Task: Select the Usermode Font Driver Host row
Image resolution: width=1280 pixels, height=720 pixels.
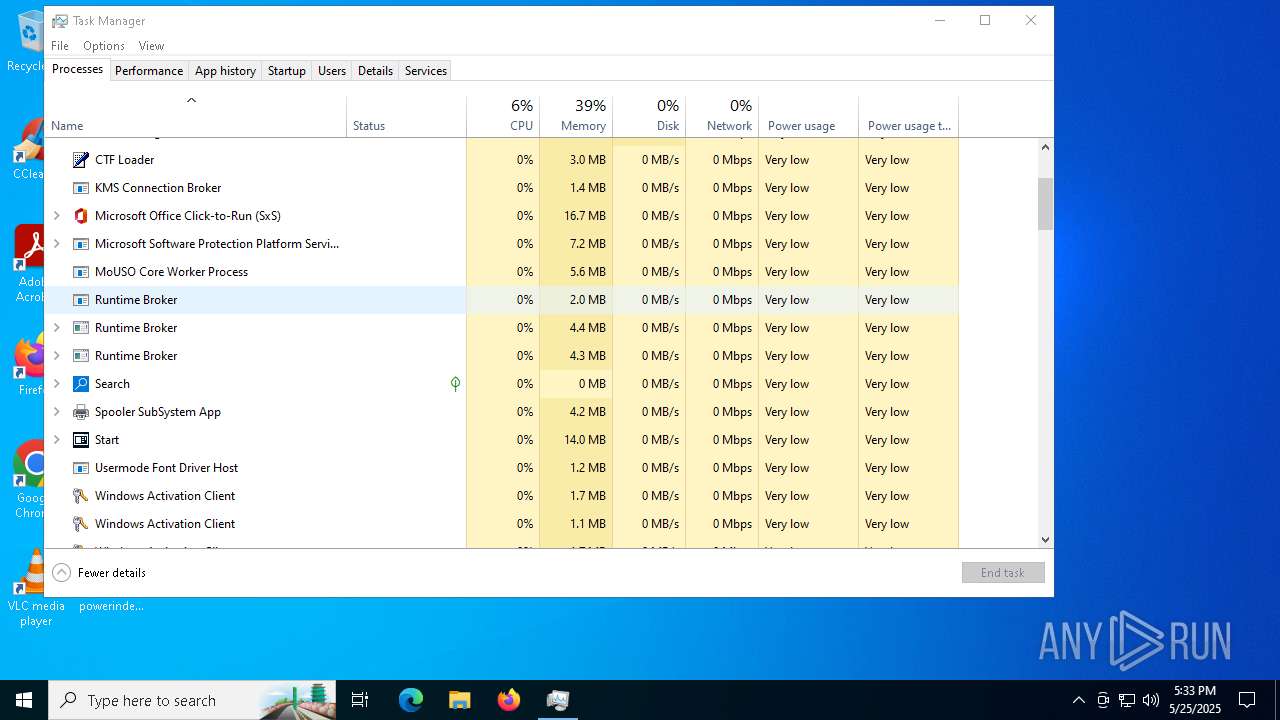Action: point(502,468)
